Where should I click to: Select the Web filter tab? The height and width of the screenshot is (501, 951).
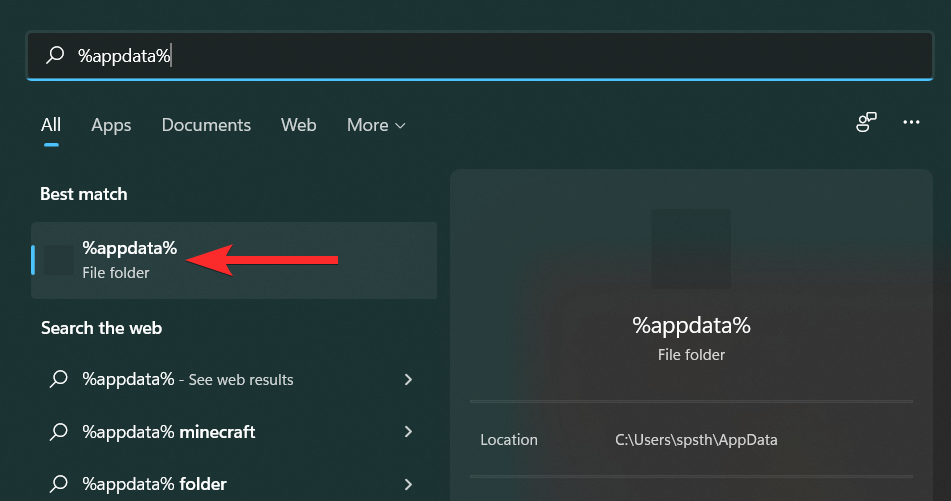[298, 125]
